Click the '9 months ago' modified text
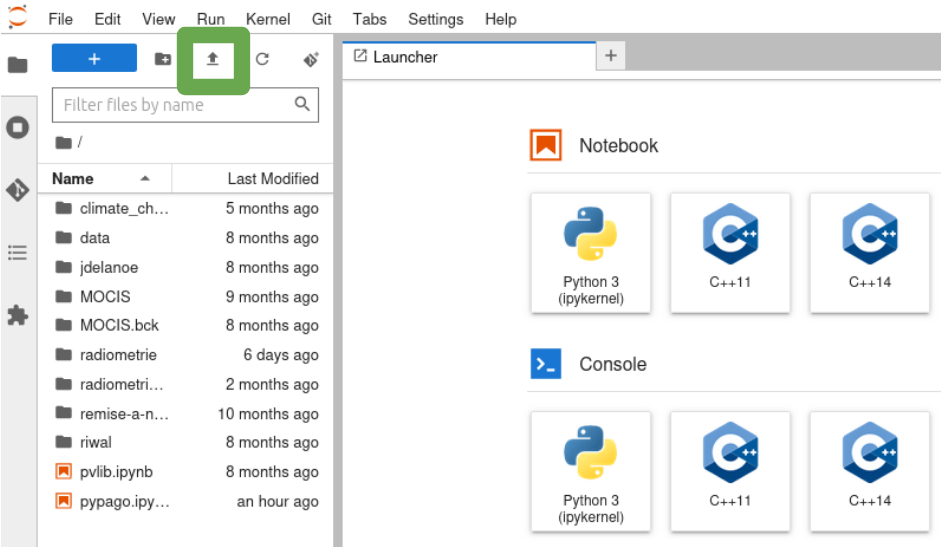Screen dimensions: 941x547 pyautogui.click(x=272, y=297)
